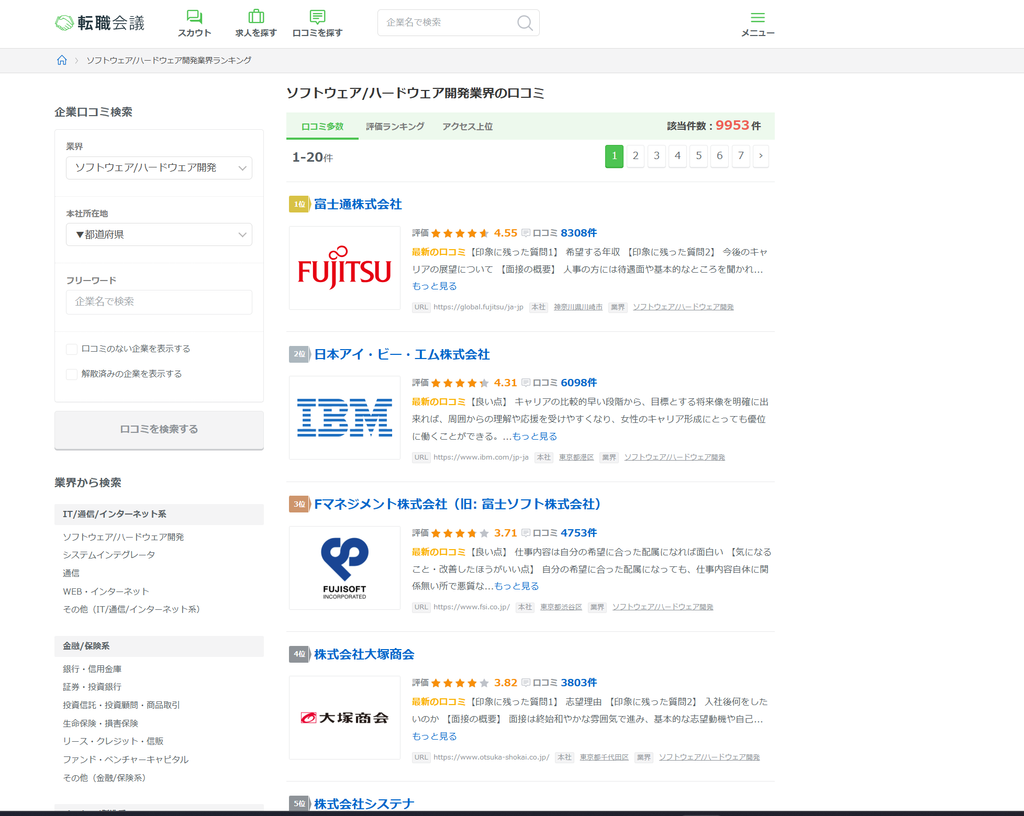Open the 業界 industry dropdown

point(159,168)
